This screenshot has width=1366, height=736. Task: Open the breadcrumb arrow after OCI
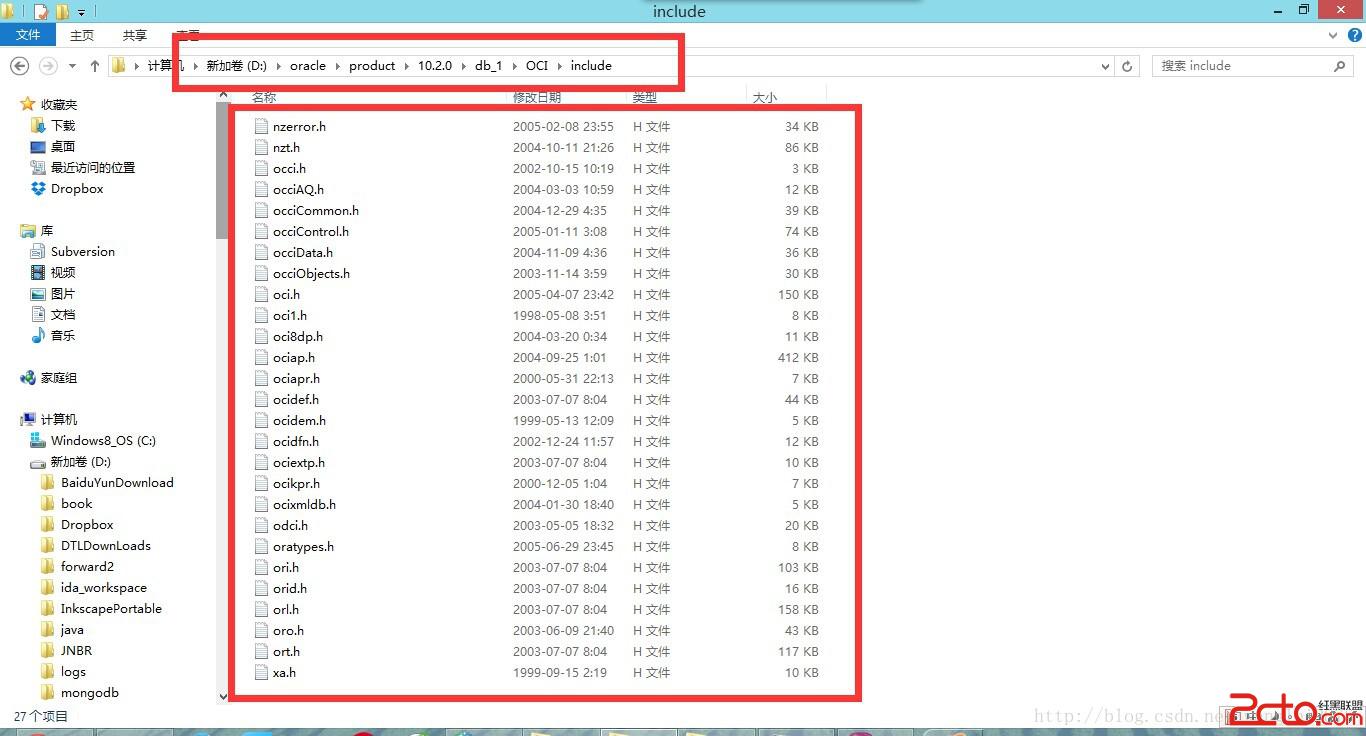click(560, 66)
